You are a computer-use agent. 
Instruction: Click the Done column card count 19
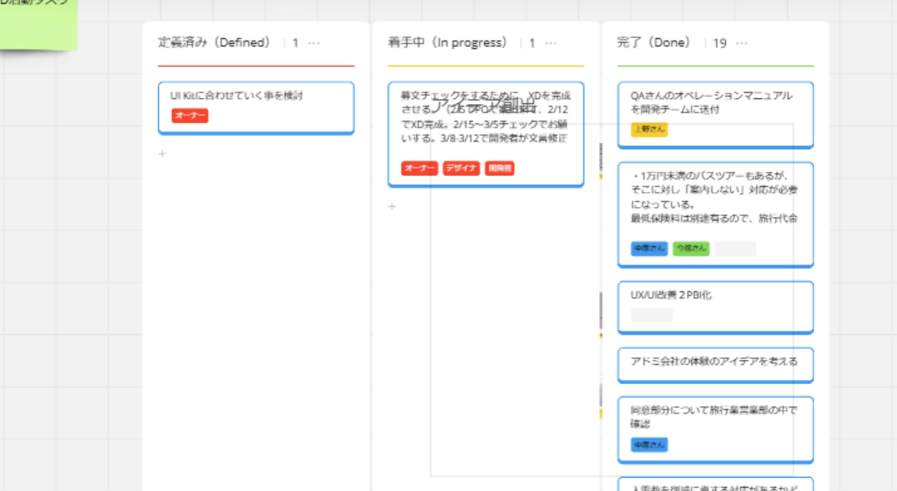(719, 43)
